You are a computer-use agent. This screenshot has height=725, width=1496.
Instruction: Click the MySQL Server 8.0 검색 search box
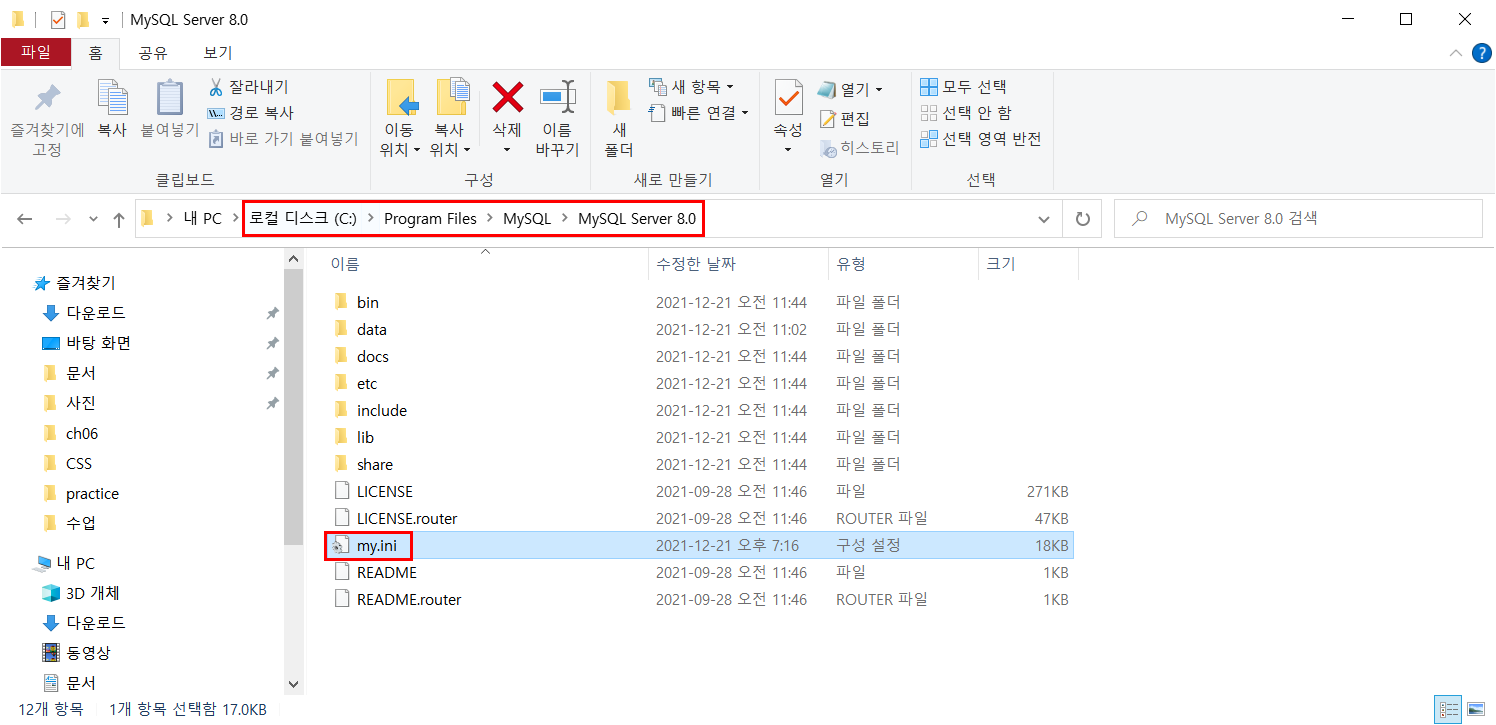tap(1298, 218)
